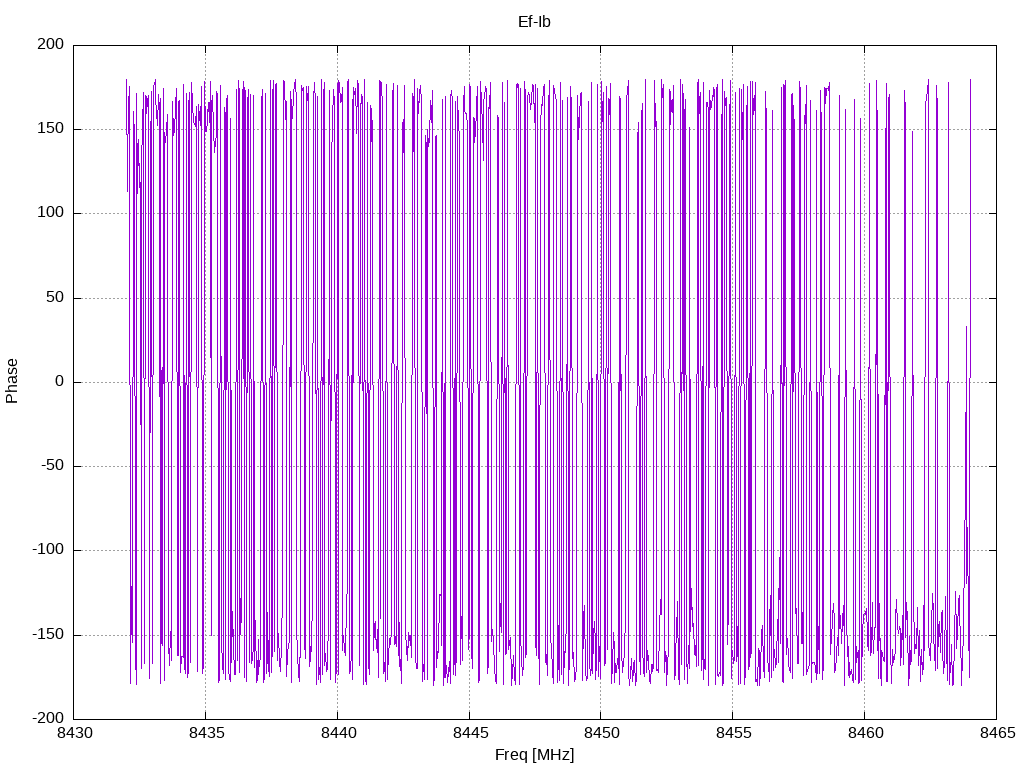1024x768 pixels.
Task: Click x-axis tick label 8465
Action: 997,733
